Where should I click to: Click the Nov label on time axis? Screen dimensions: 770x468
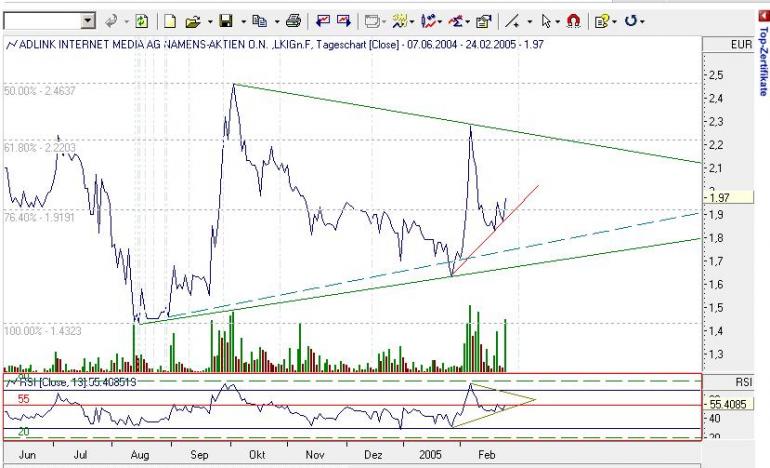pos(315,455)
